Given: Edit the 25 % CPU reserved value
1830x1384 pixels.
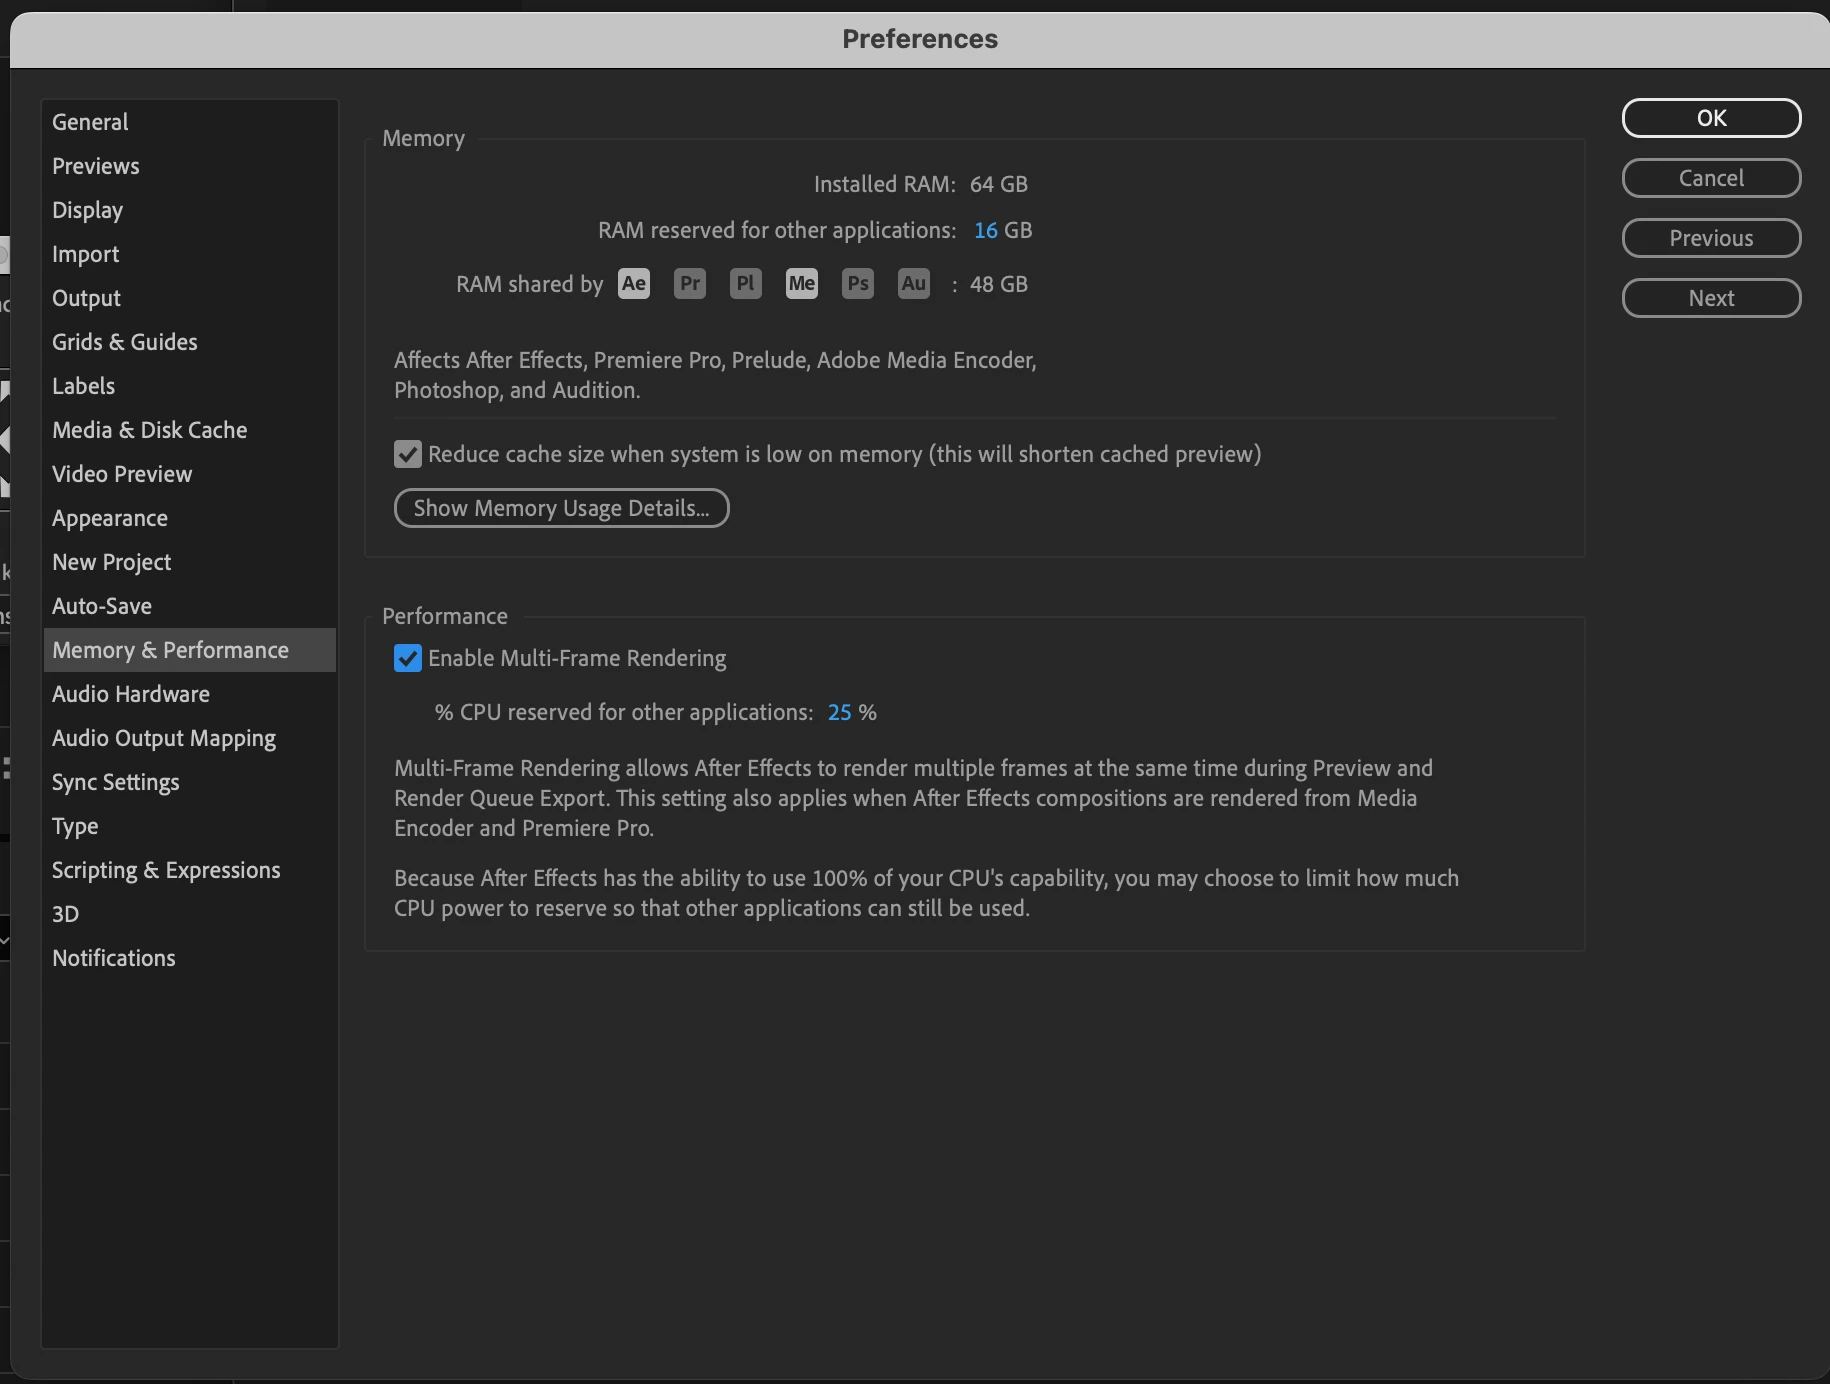Looking at the screenshot, I should 840,712.
